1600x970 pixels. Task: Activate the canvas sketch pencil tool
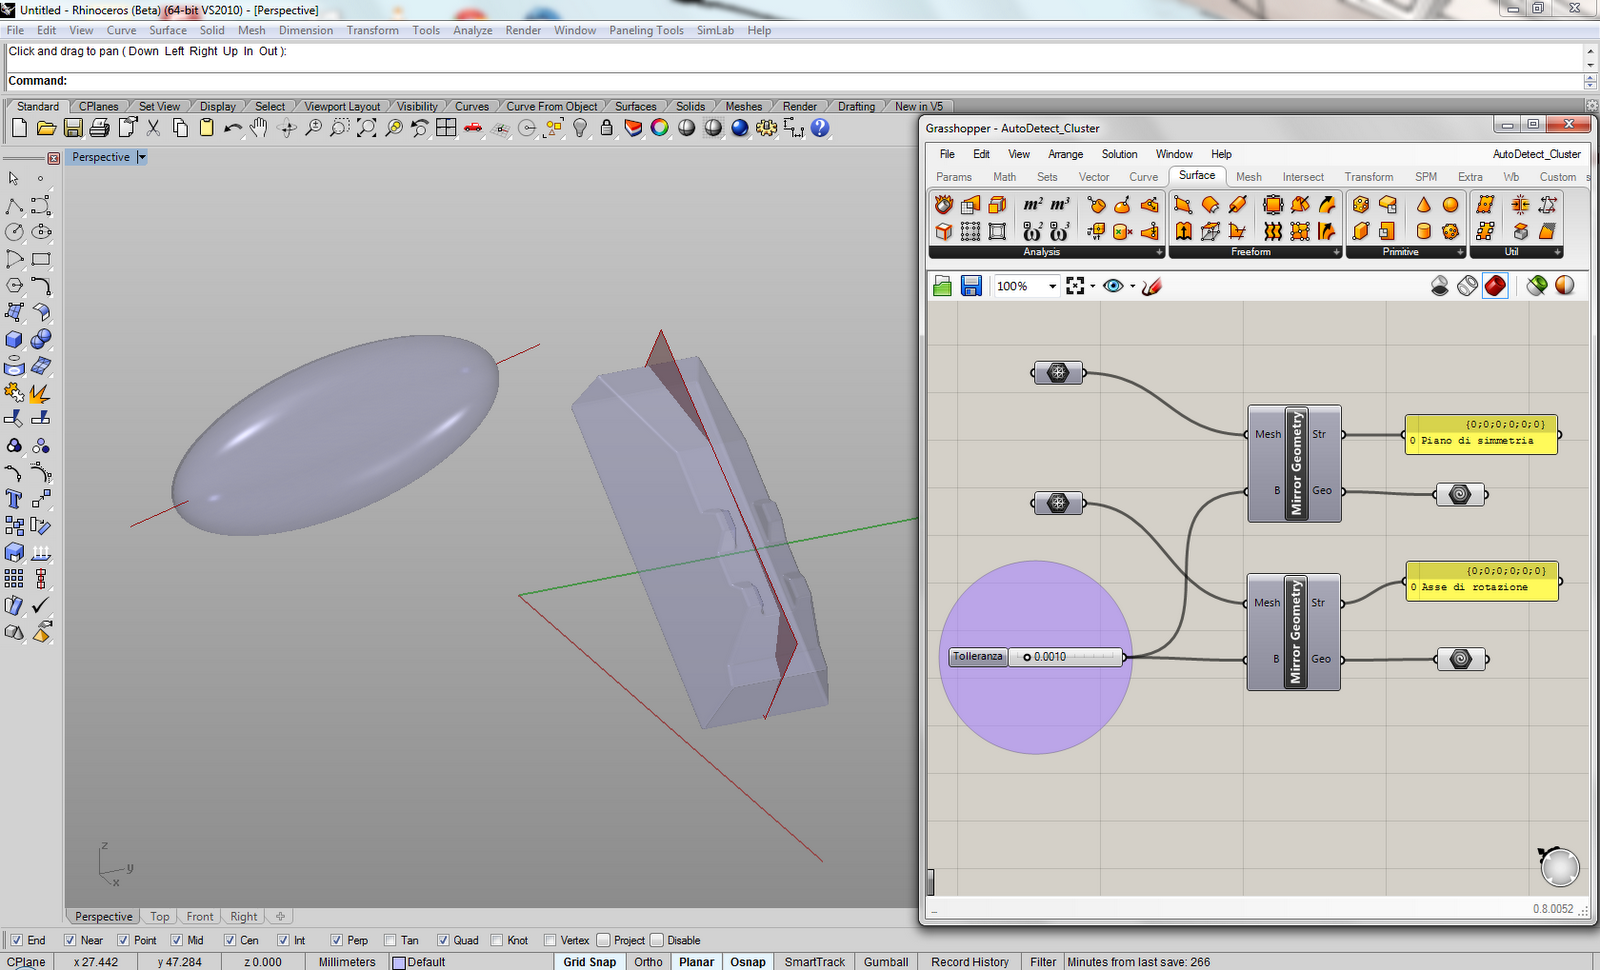[1151, 286]
